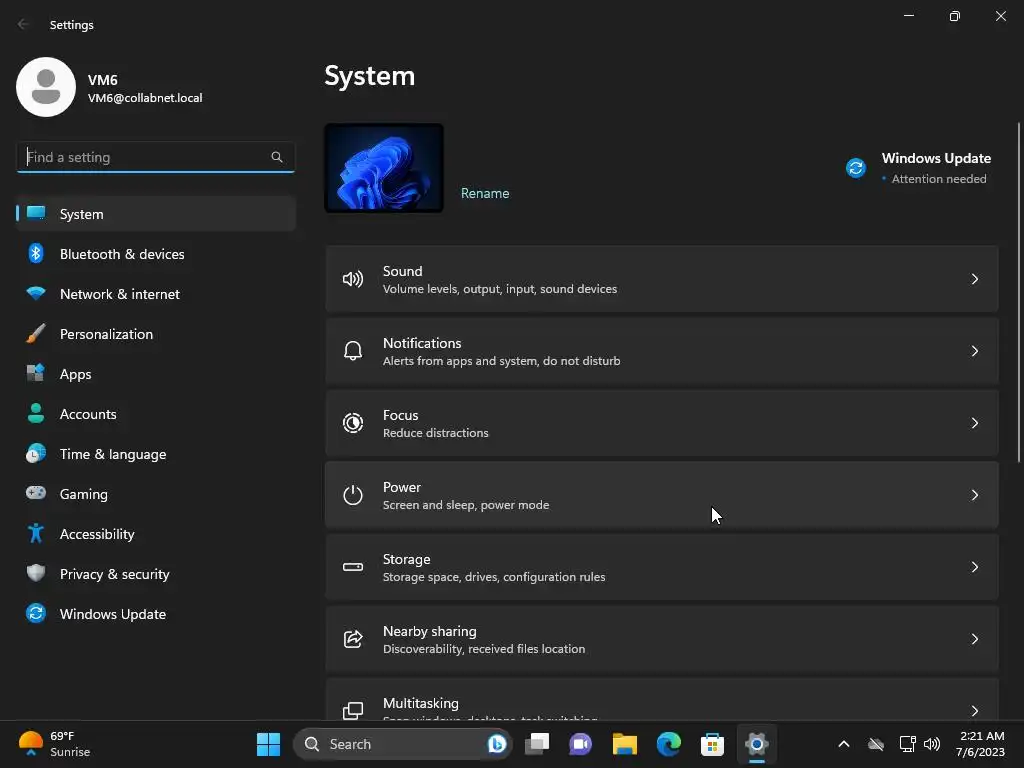Viewport: 1024px width, 768px height.
Task: Click the volume icon in system tray
Action: 932,744
